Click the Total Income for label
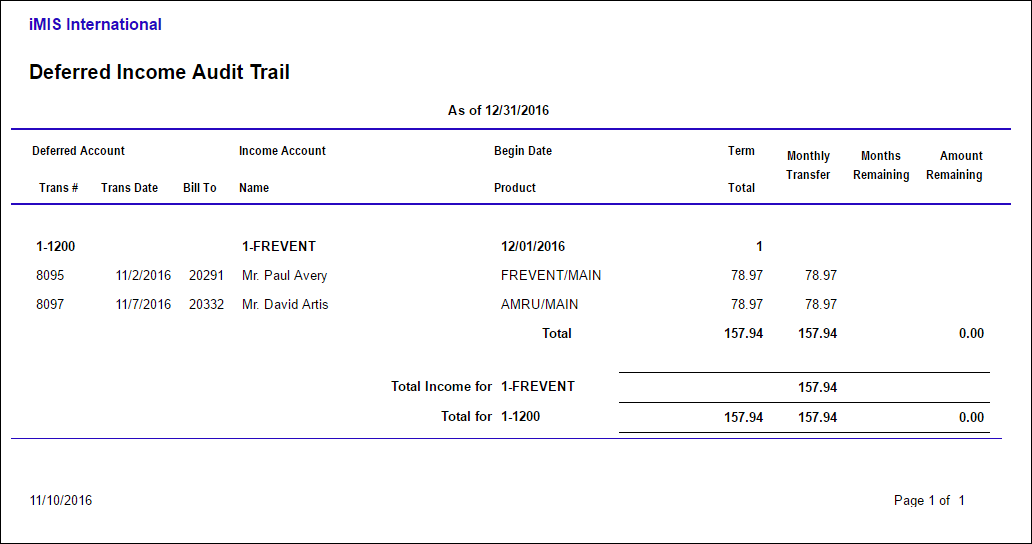 coord(442,387)
